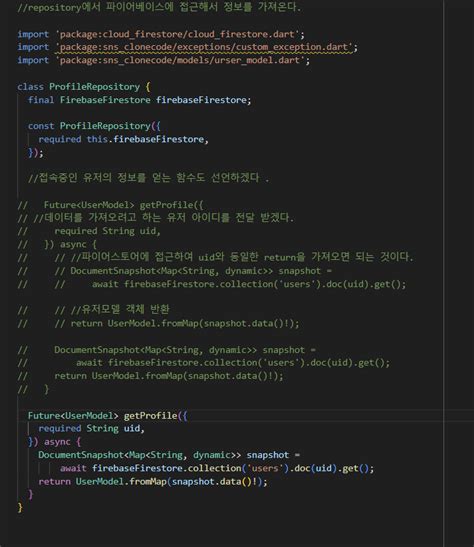474x547 pixels.
Task: Click the active 'DocumentSnapshot<Map<String, dynamic>> snapshot =' line
Action: 169,455
